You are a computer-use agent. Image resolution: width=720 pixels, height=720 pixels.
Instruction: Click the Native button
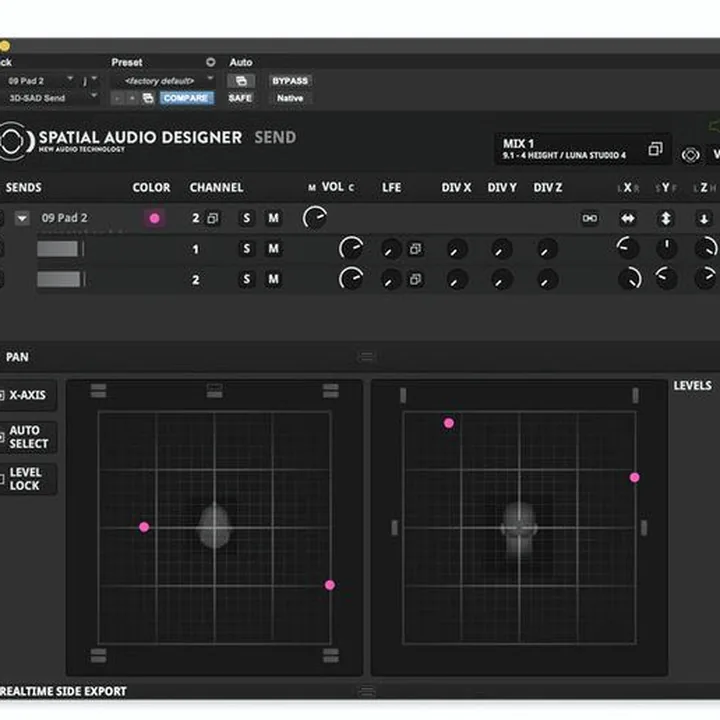(x=290, y=98)
